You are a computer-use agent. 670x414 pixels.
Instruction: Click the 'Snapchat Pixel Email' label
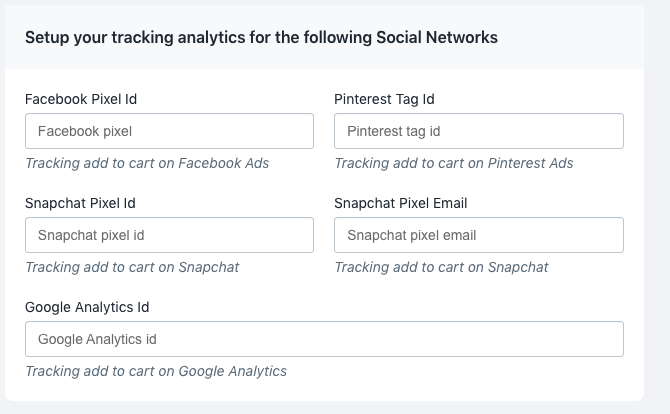pos(401,203)
